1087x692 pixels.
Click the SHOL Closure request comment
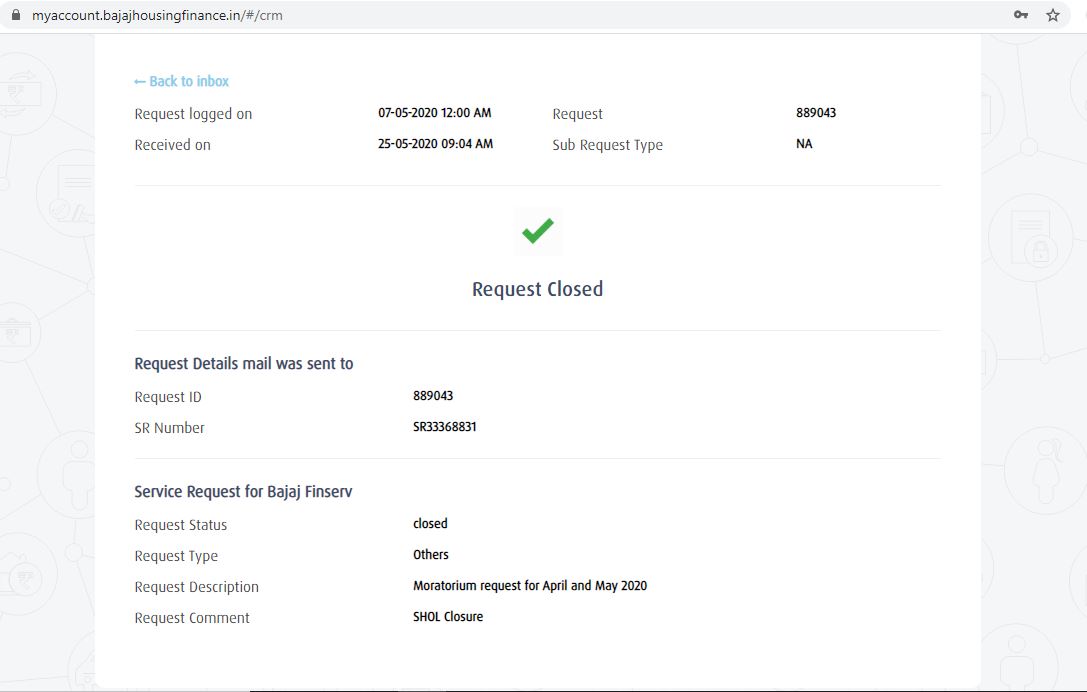coord(448,617)
